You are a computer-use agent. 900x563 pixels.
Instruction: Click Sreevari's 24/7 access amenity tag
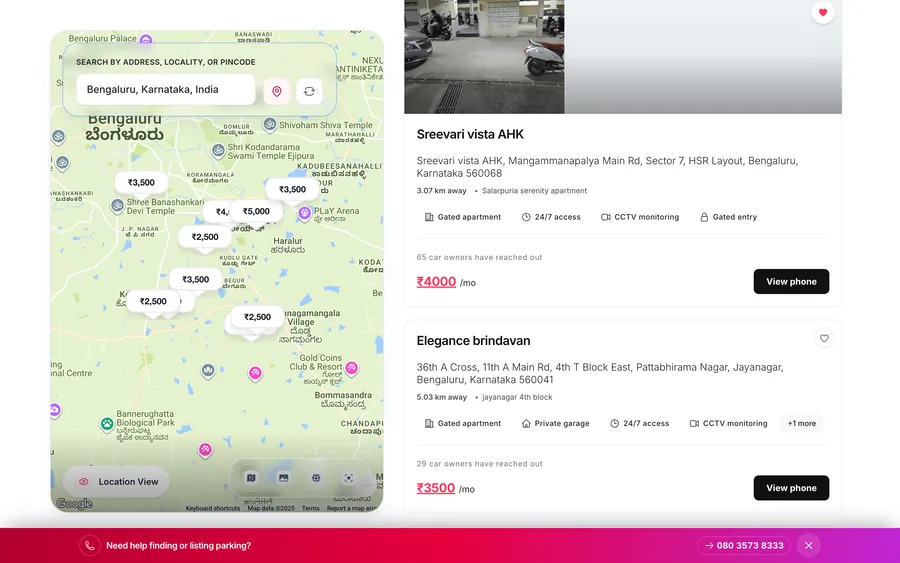click(x=551, y=217)
